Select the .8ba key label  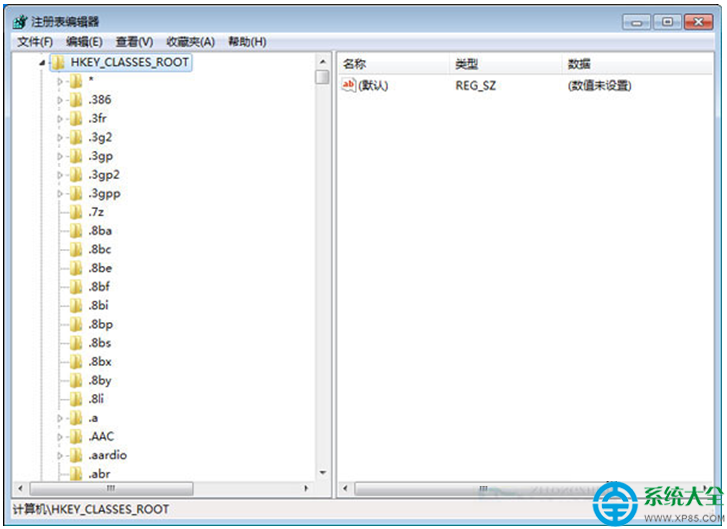(x=100, y=231)
